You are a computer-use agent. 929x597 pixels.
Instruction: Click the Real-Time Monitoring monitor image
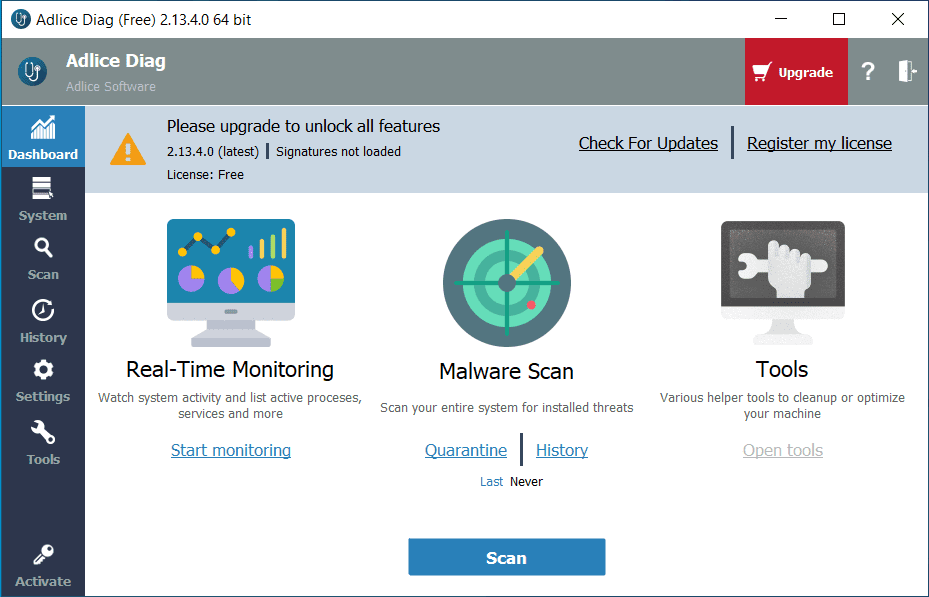click(x=230, y=283)
